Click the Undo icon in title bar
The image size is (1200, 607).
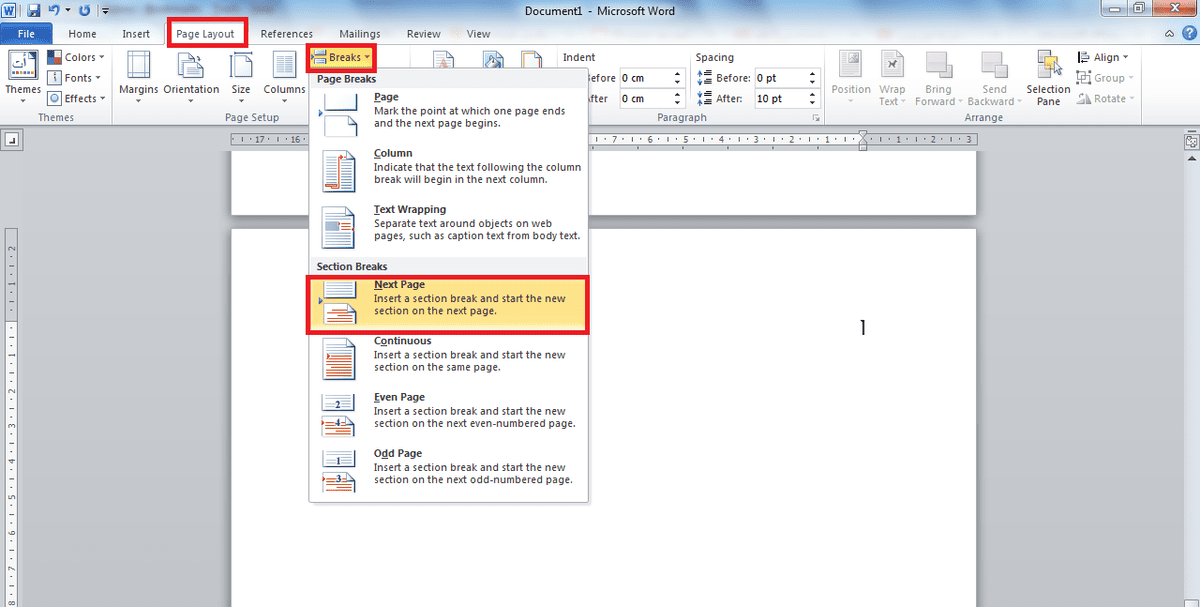tap(54, 11)
